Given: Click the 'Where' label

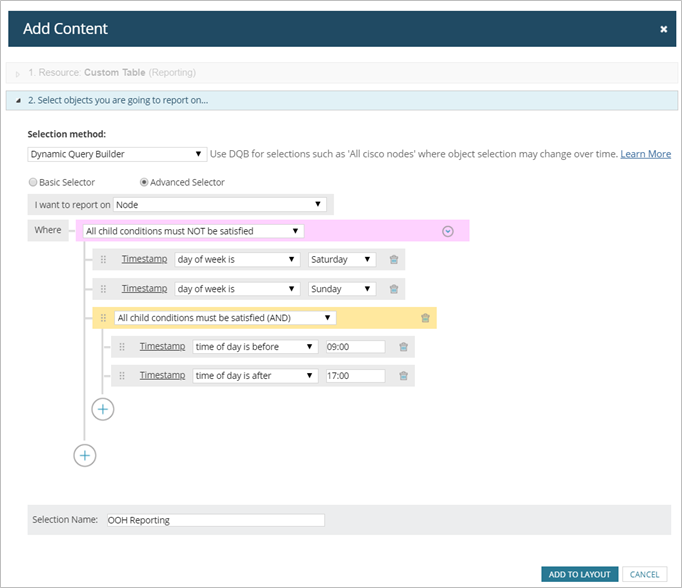Looking at the screenshot, I should (x=48, y=230).
